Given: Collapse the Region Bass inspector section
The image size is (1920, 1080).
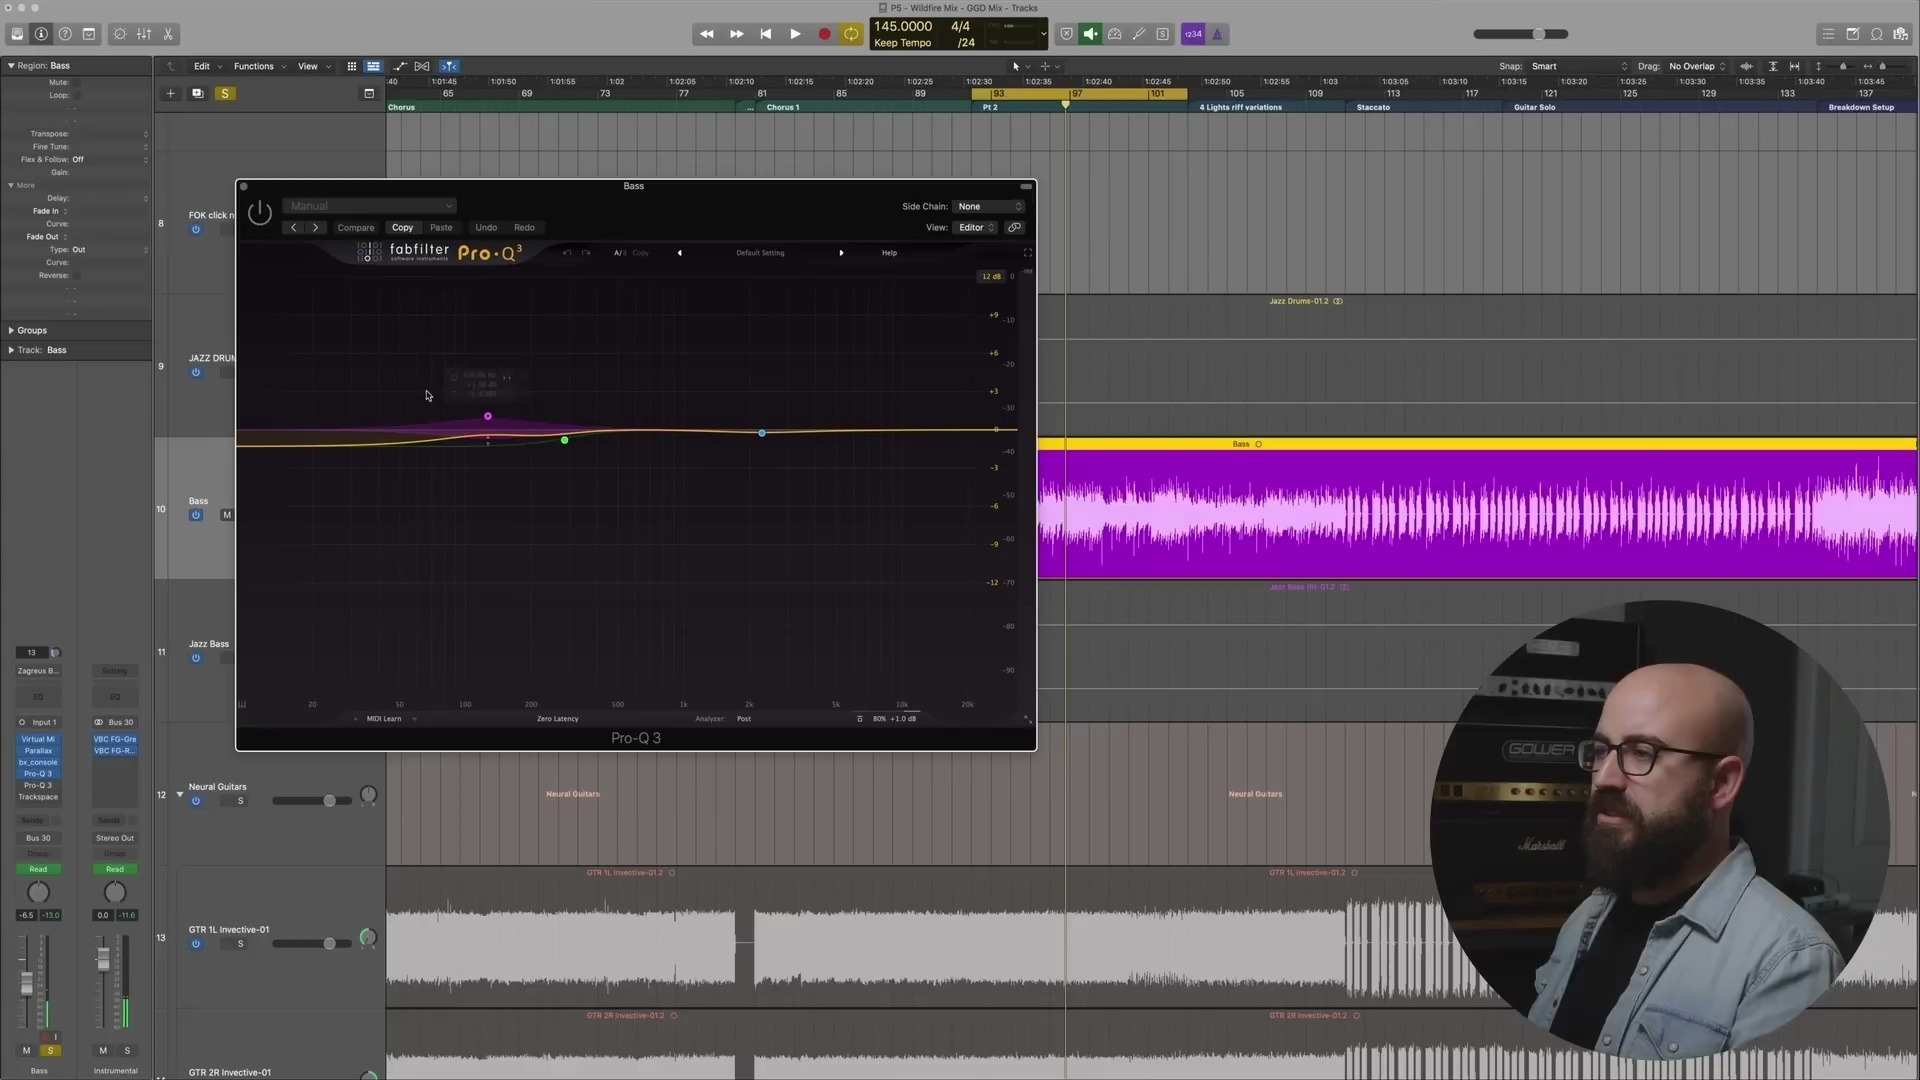Looking at the screenshot, I should (11, 65).
